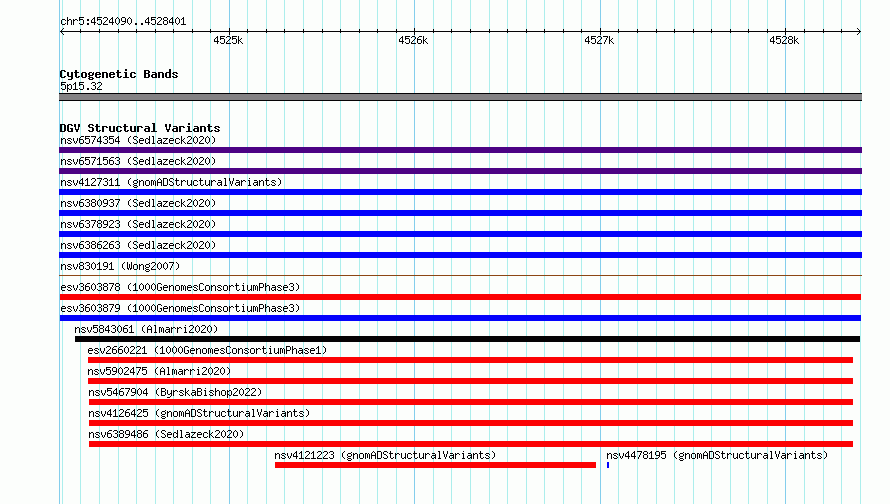Click the tiny blue mark under nsv4478195
Viewport: 890px width, 504px height.
[608, 465]
